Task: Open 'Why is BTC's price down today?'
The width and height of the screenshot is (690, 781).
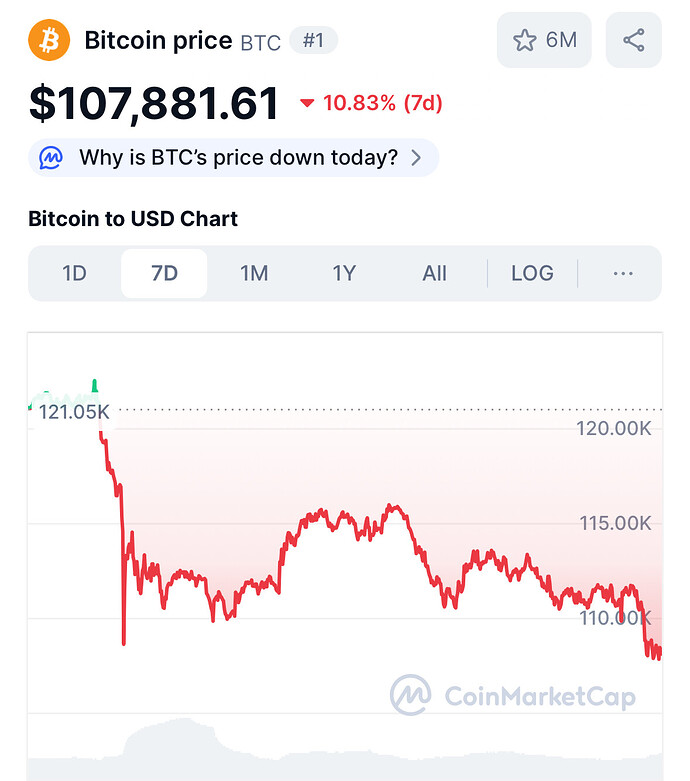Action: pos(238,157)
